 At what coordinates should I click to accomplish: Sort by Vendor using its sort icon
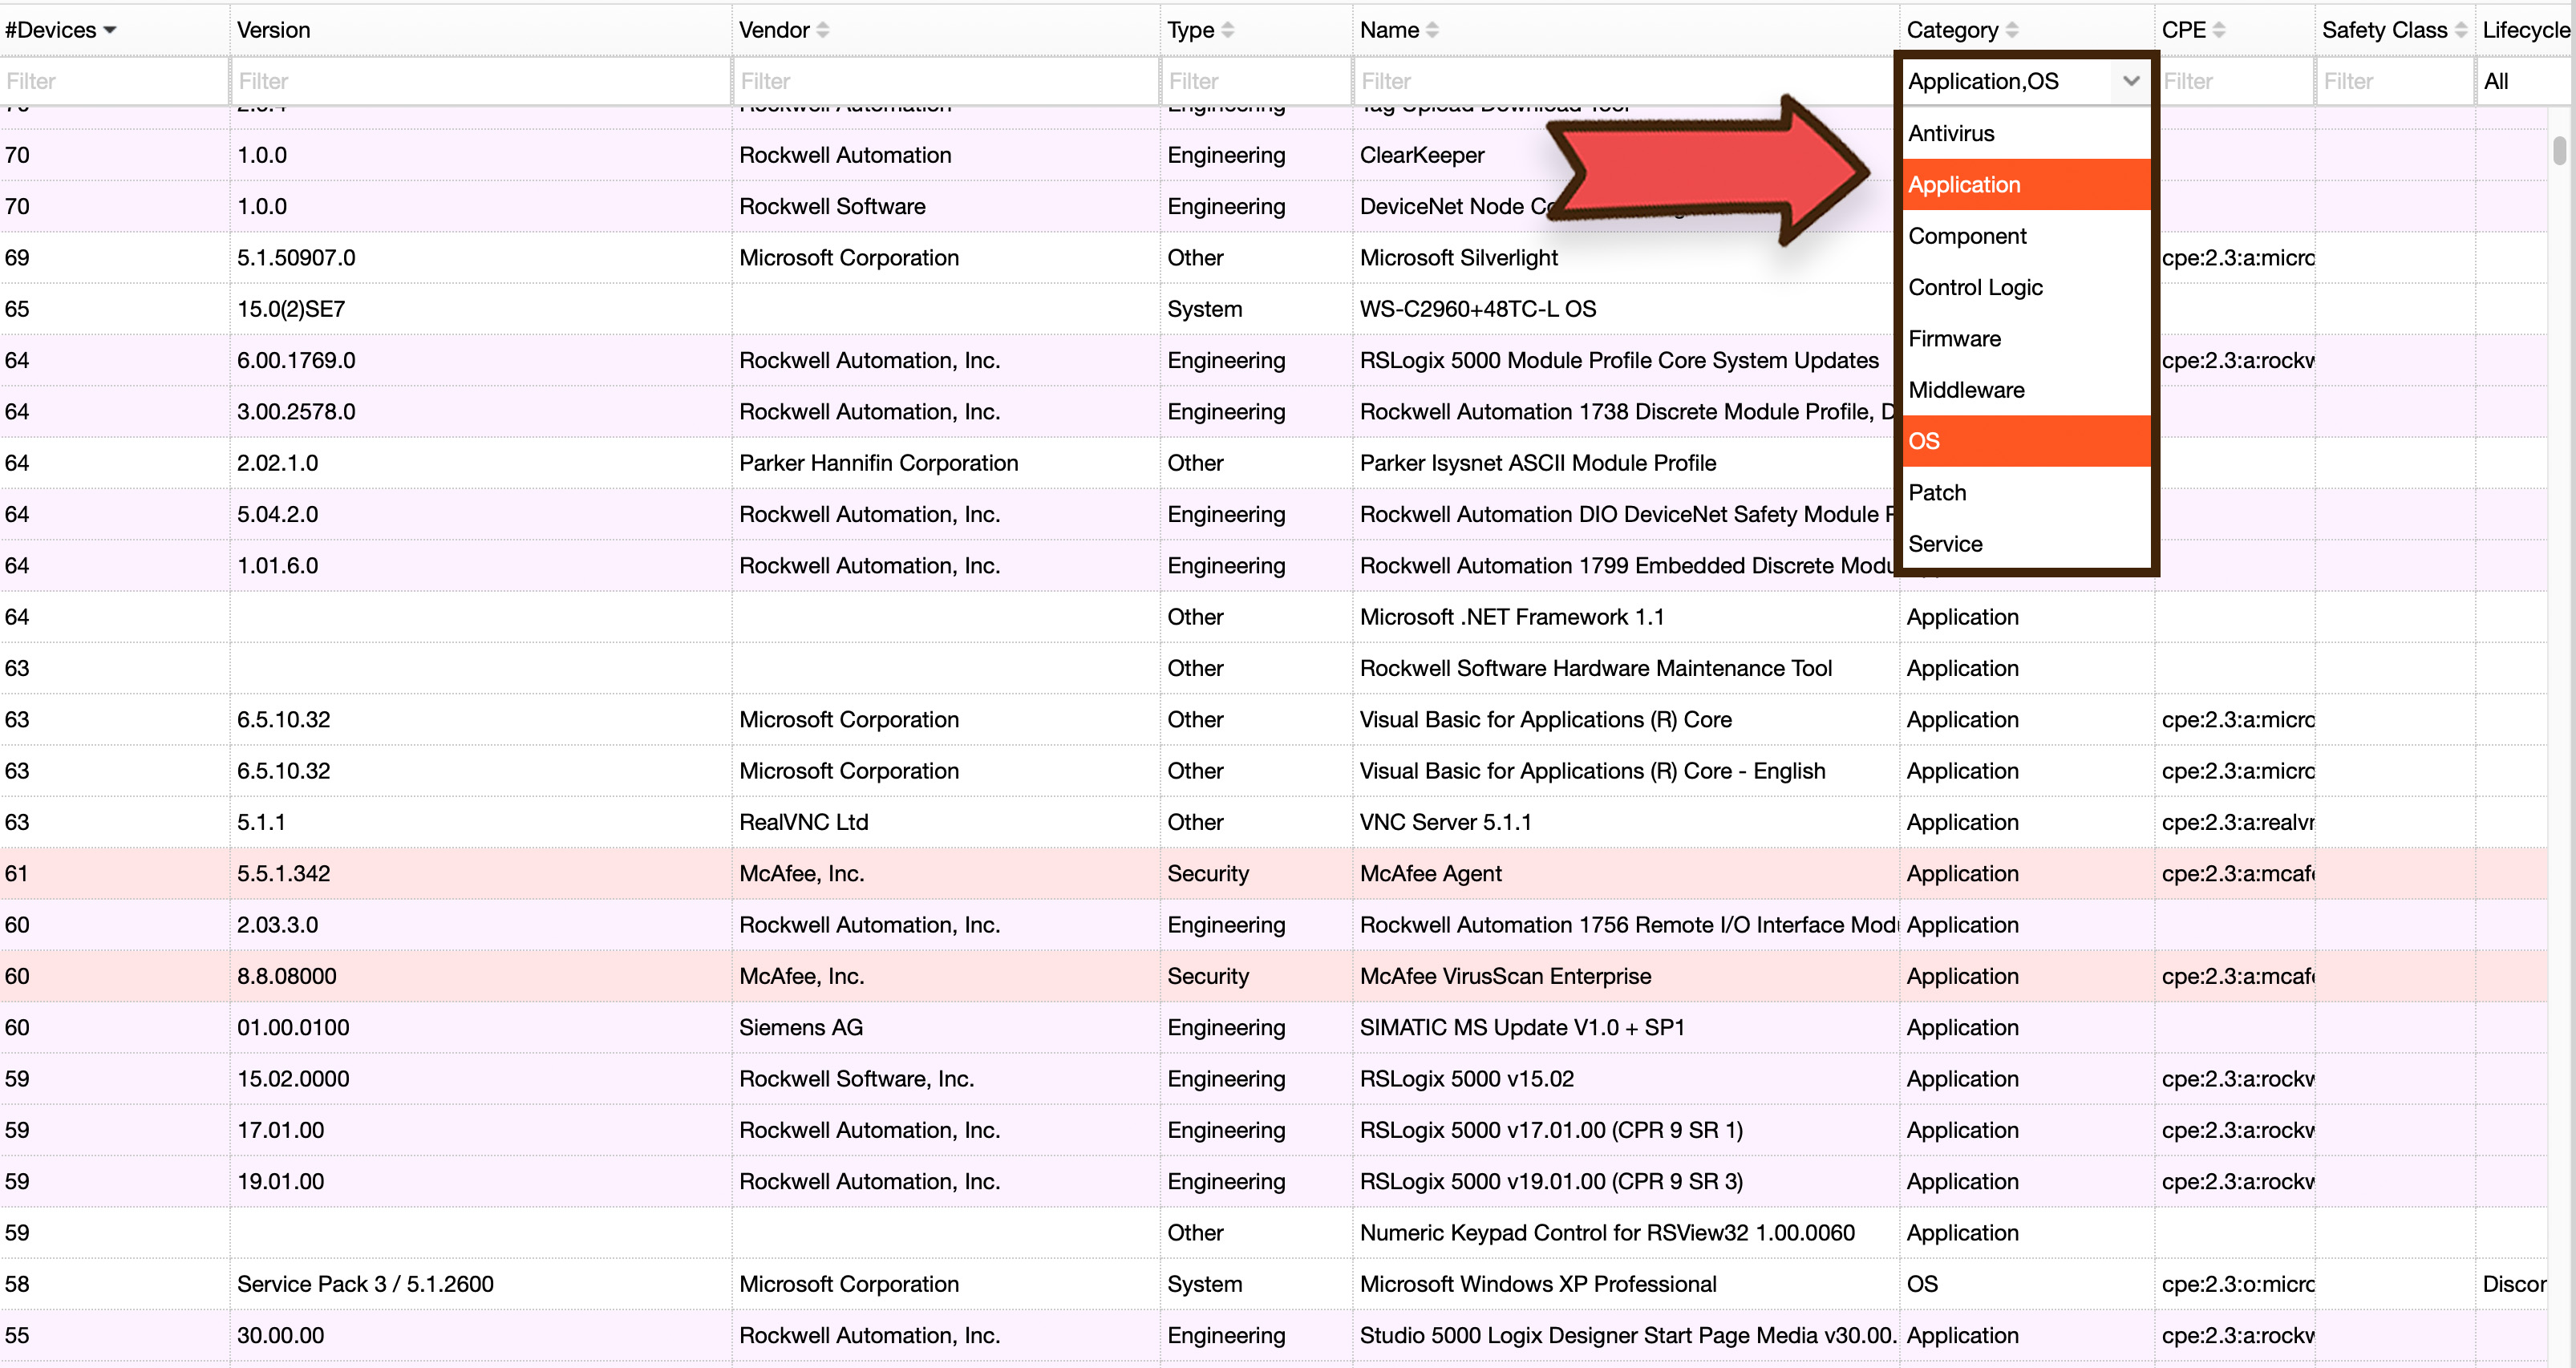(822, 30)
